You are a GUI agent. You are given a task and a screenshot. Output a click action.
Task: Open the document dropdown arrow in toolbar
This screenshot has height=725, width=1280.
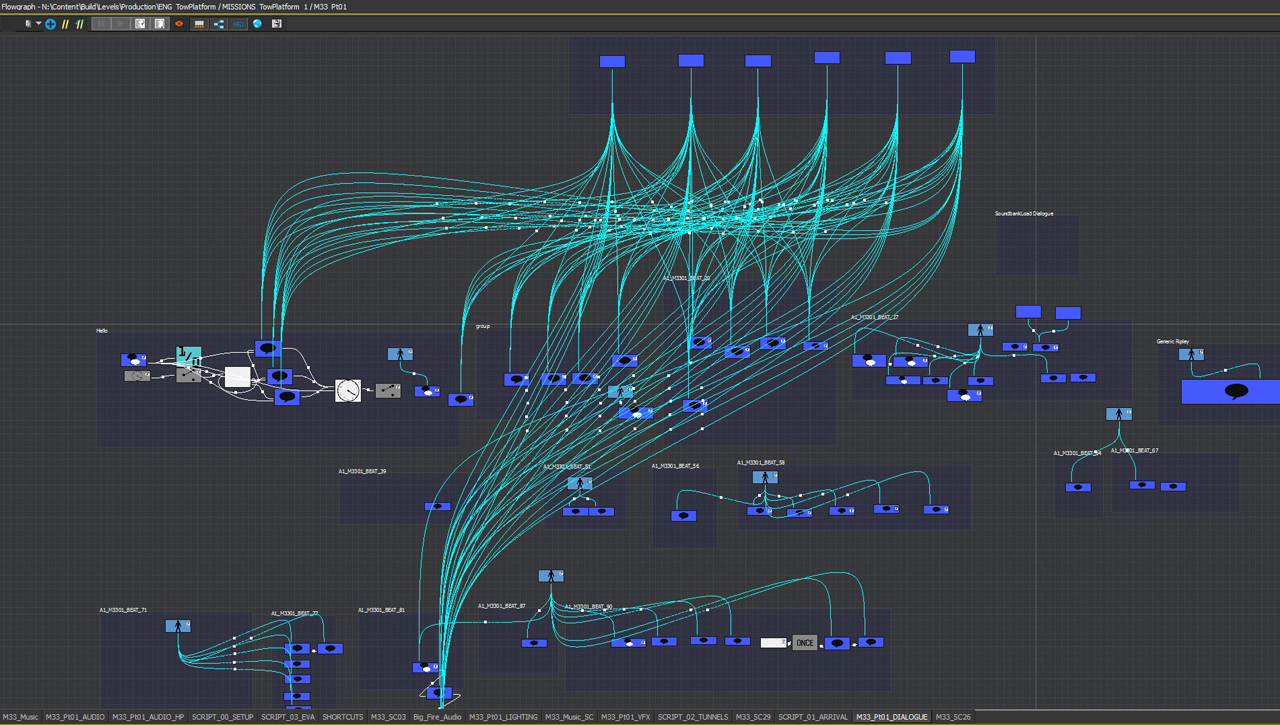tap(38, 24)
